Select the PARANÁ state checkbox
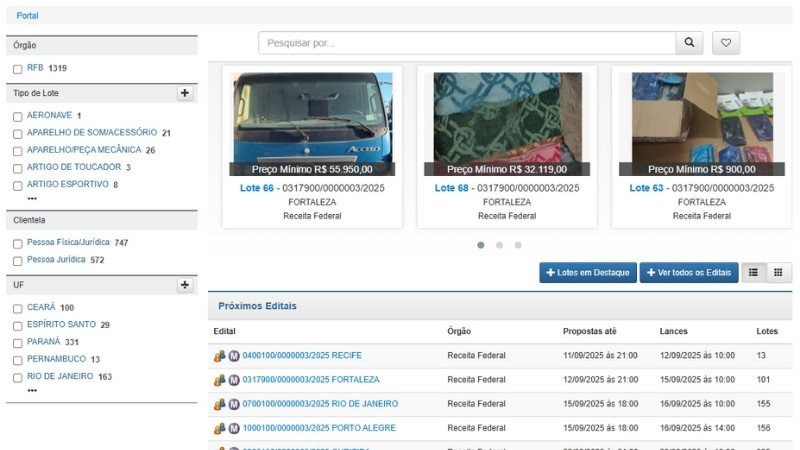Viewport: 800px width, 450px height. pyautogui.click(x=17, y=342)
